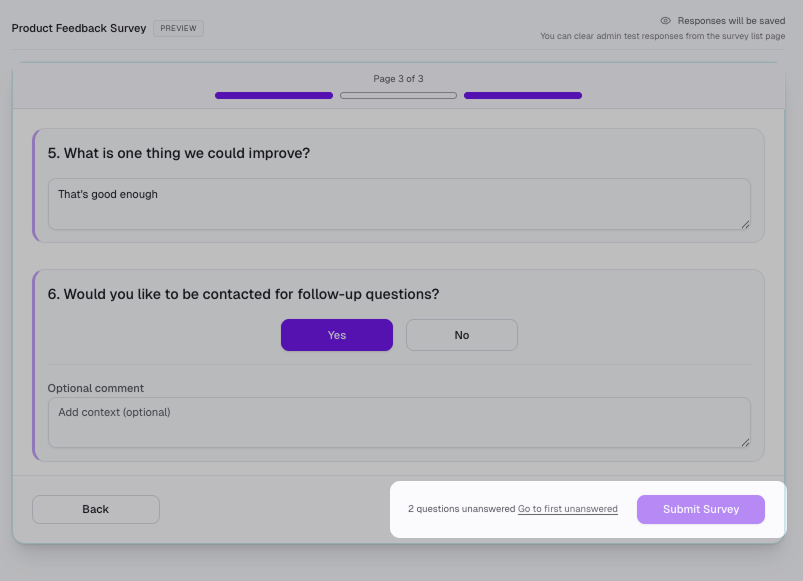Click the unfilled middle progress segment

[x=398, y=95]
